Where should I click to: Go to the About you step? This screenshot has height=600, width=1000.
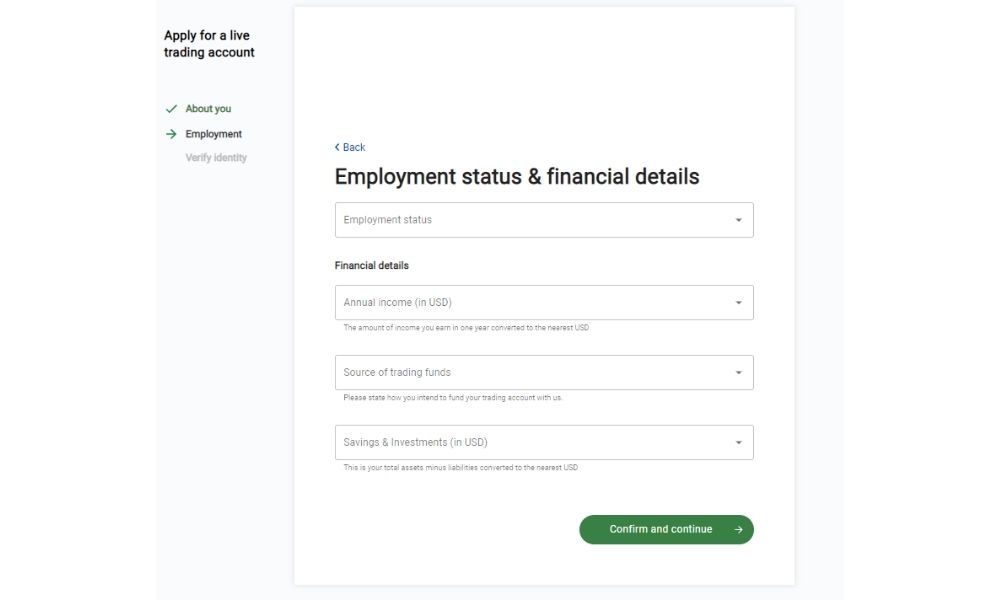coord(208,109)
